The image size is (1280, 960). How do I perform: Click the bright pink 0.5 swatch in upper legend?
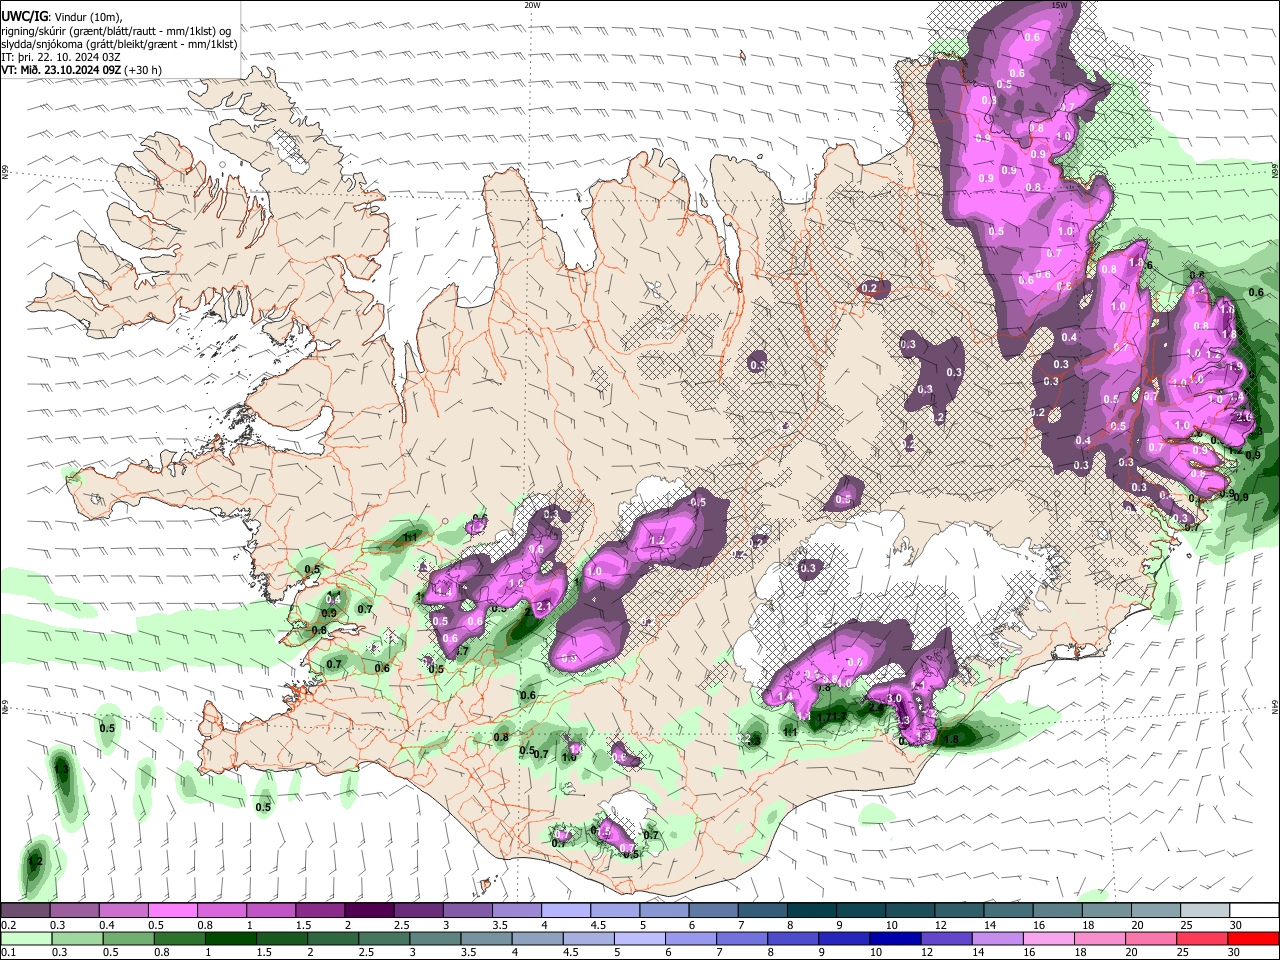coord(173,911)
